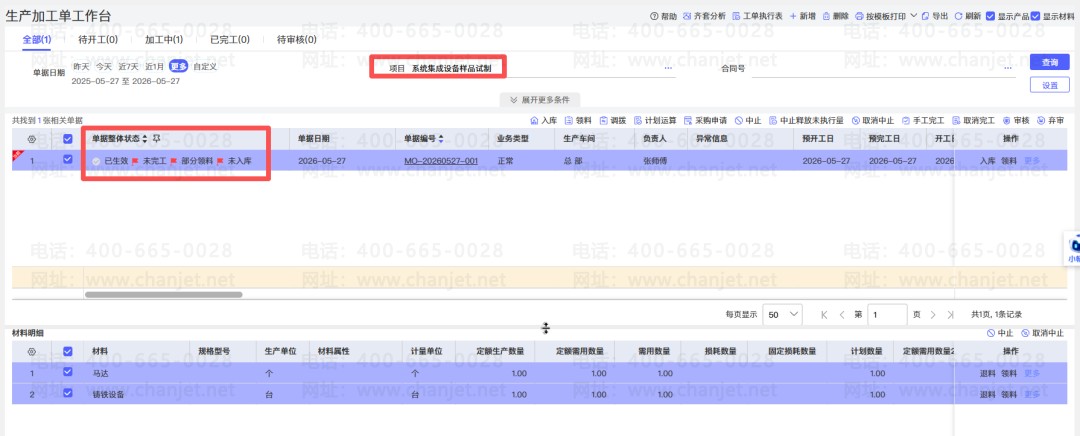Sort by the 单据编号 column
1080x436 pixels.
[441, 138]
